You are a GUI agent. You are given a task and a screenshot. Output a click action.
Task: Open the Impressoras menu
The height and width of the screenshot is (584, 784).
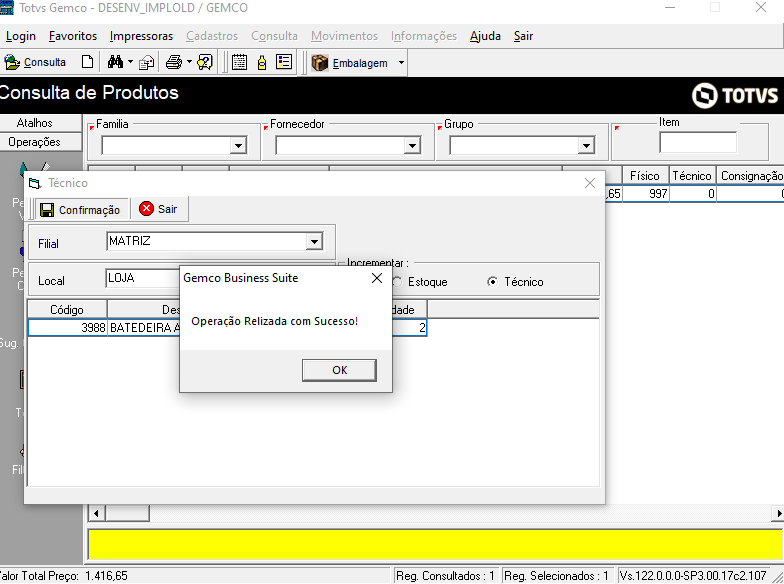click(142, 36)
